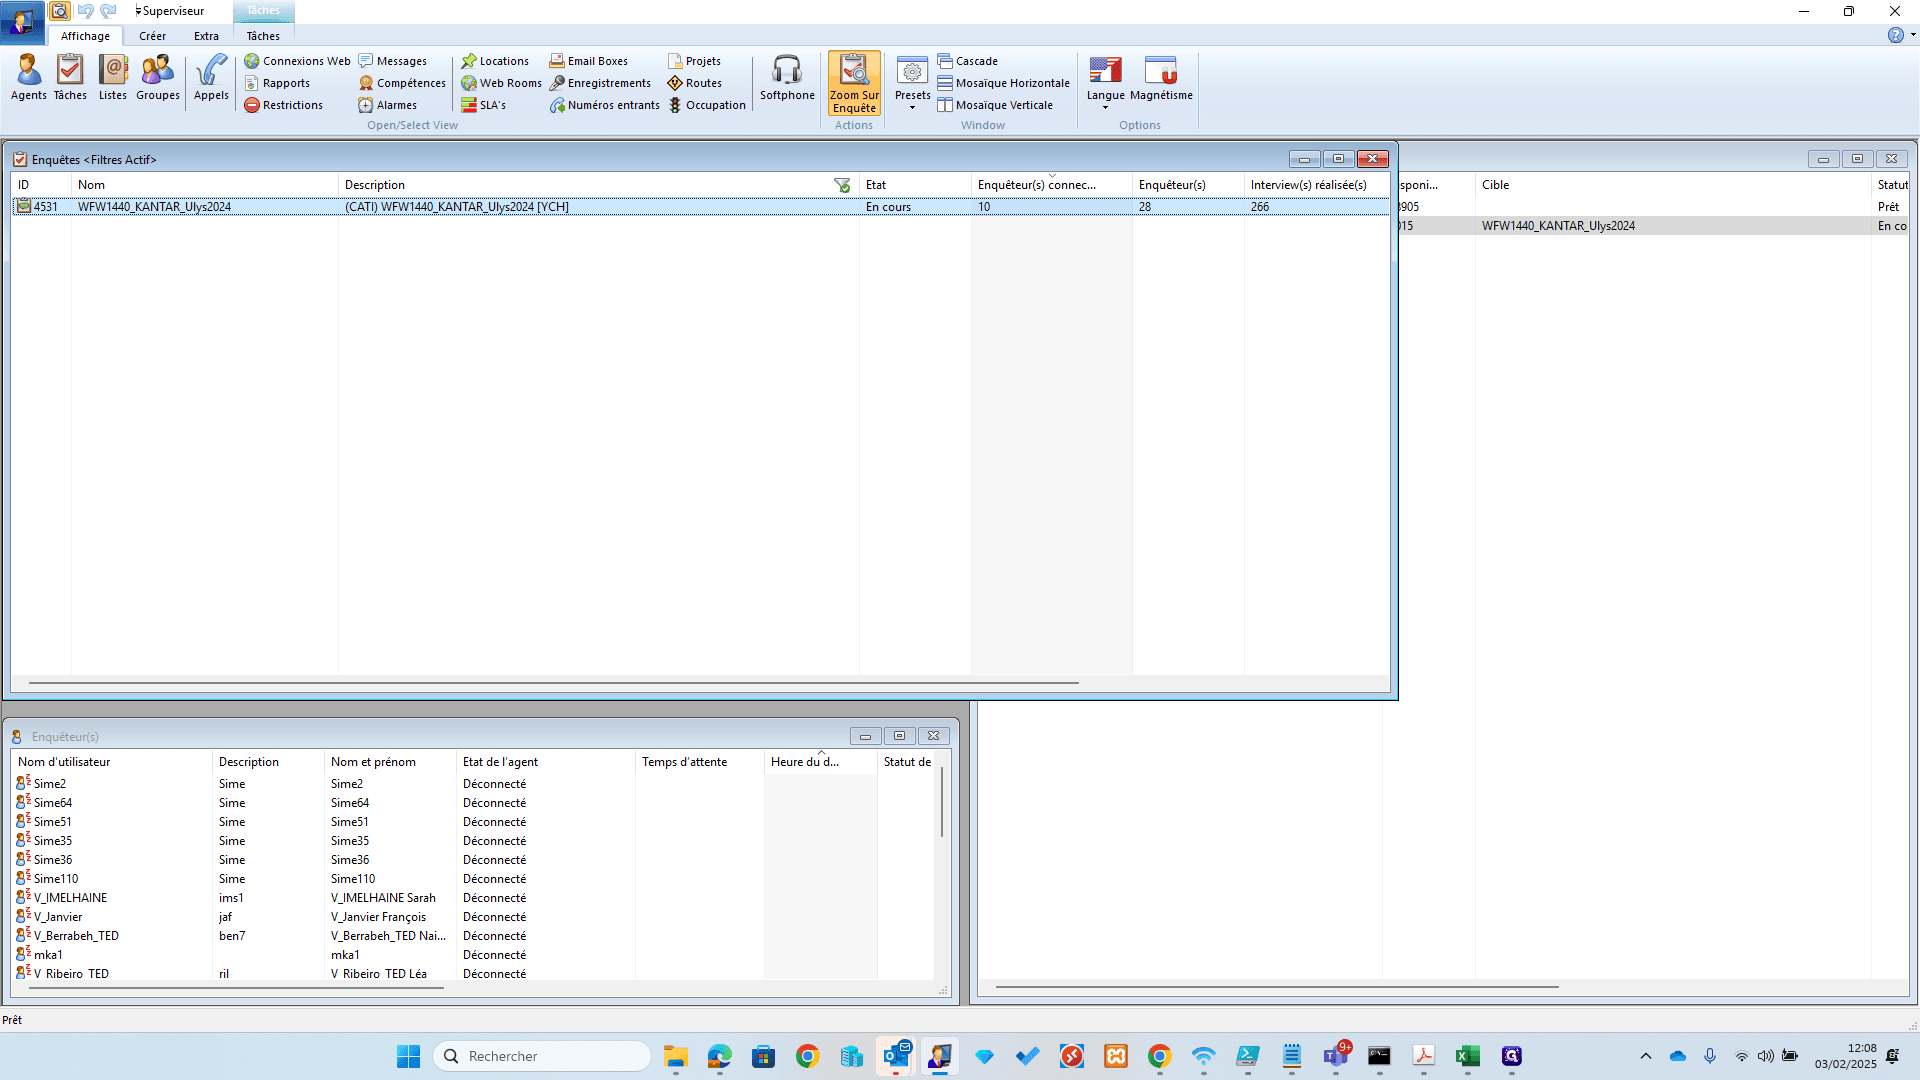
Task: Open the Appels view icon
Action: pos(211,78)
